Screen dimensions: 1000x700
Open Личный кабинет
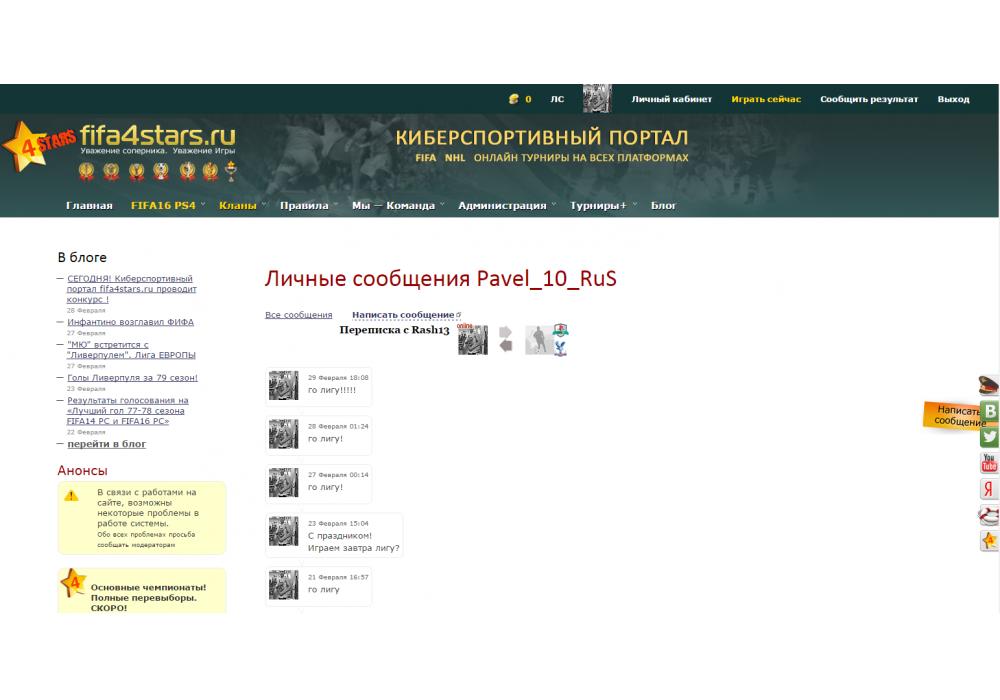(x=672, y=99)
